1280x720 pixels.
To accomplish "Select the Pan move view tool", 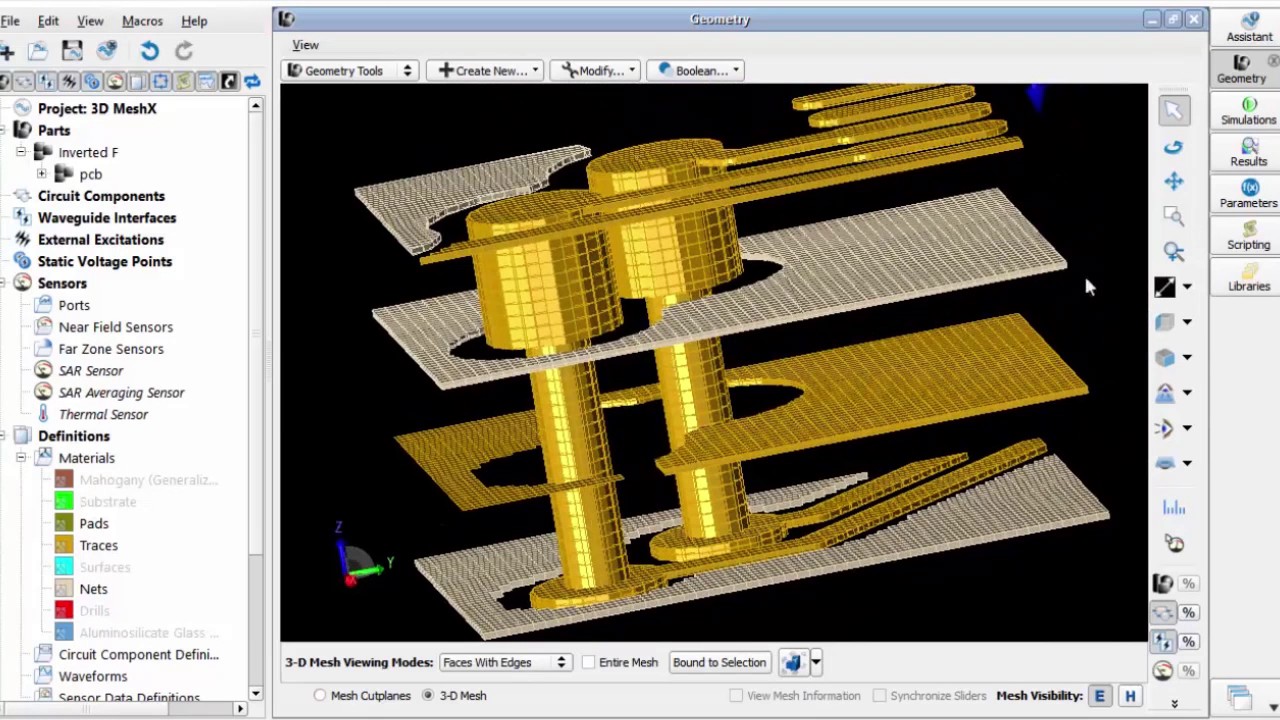I will pyautogui.click(x=1174, y=182).
